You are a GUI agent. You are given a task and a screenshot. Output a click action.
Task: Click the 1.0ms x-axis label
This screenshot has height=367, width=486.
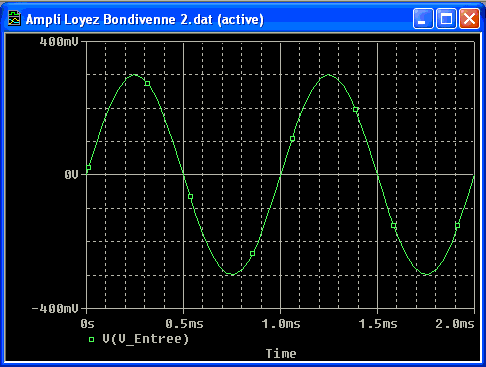tap(281, 324)
